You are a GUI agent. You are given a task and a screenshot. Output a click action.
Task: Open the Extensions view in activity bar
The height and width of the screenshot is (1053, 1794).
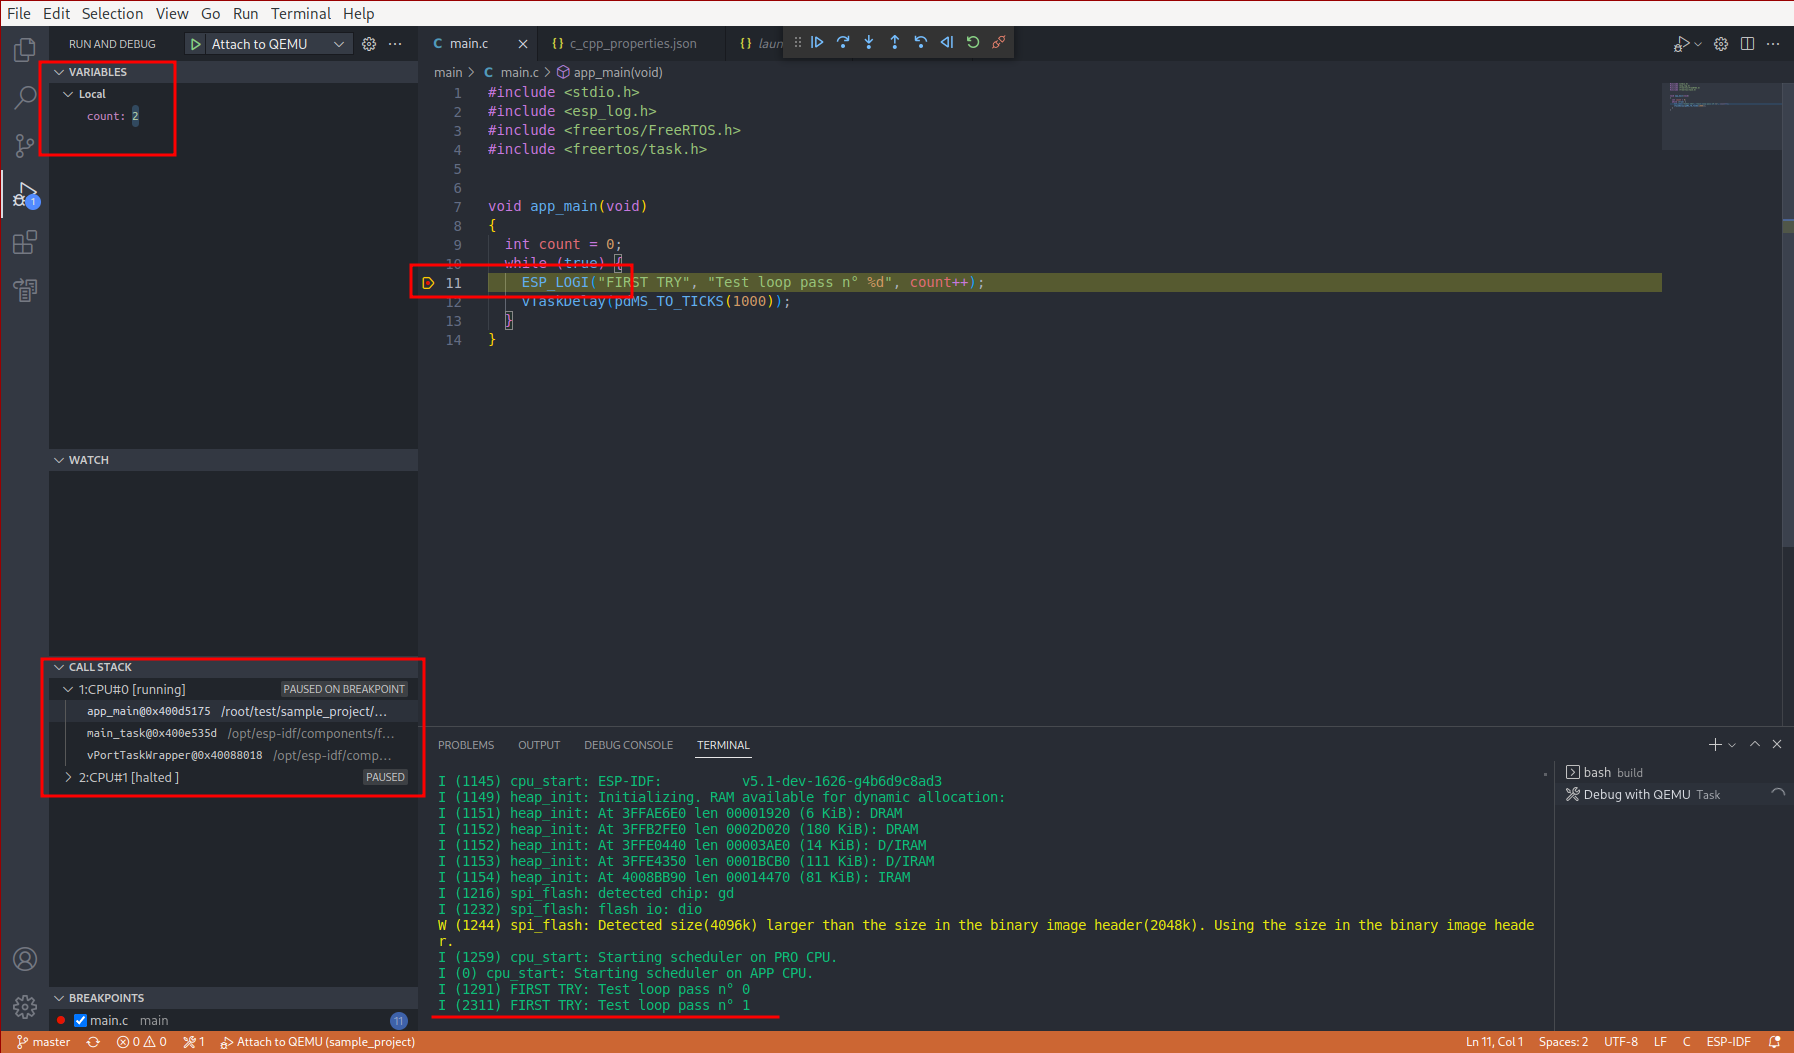click(25, 242)
